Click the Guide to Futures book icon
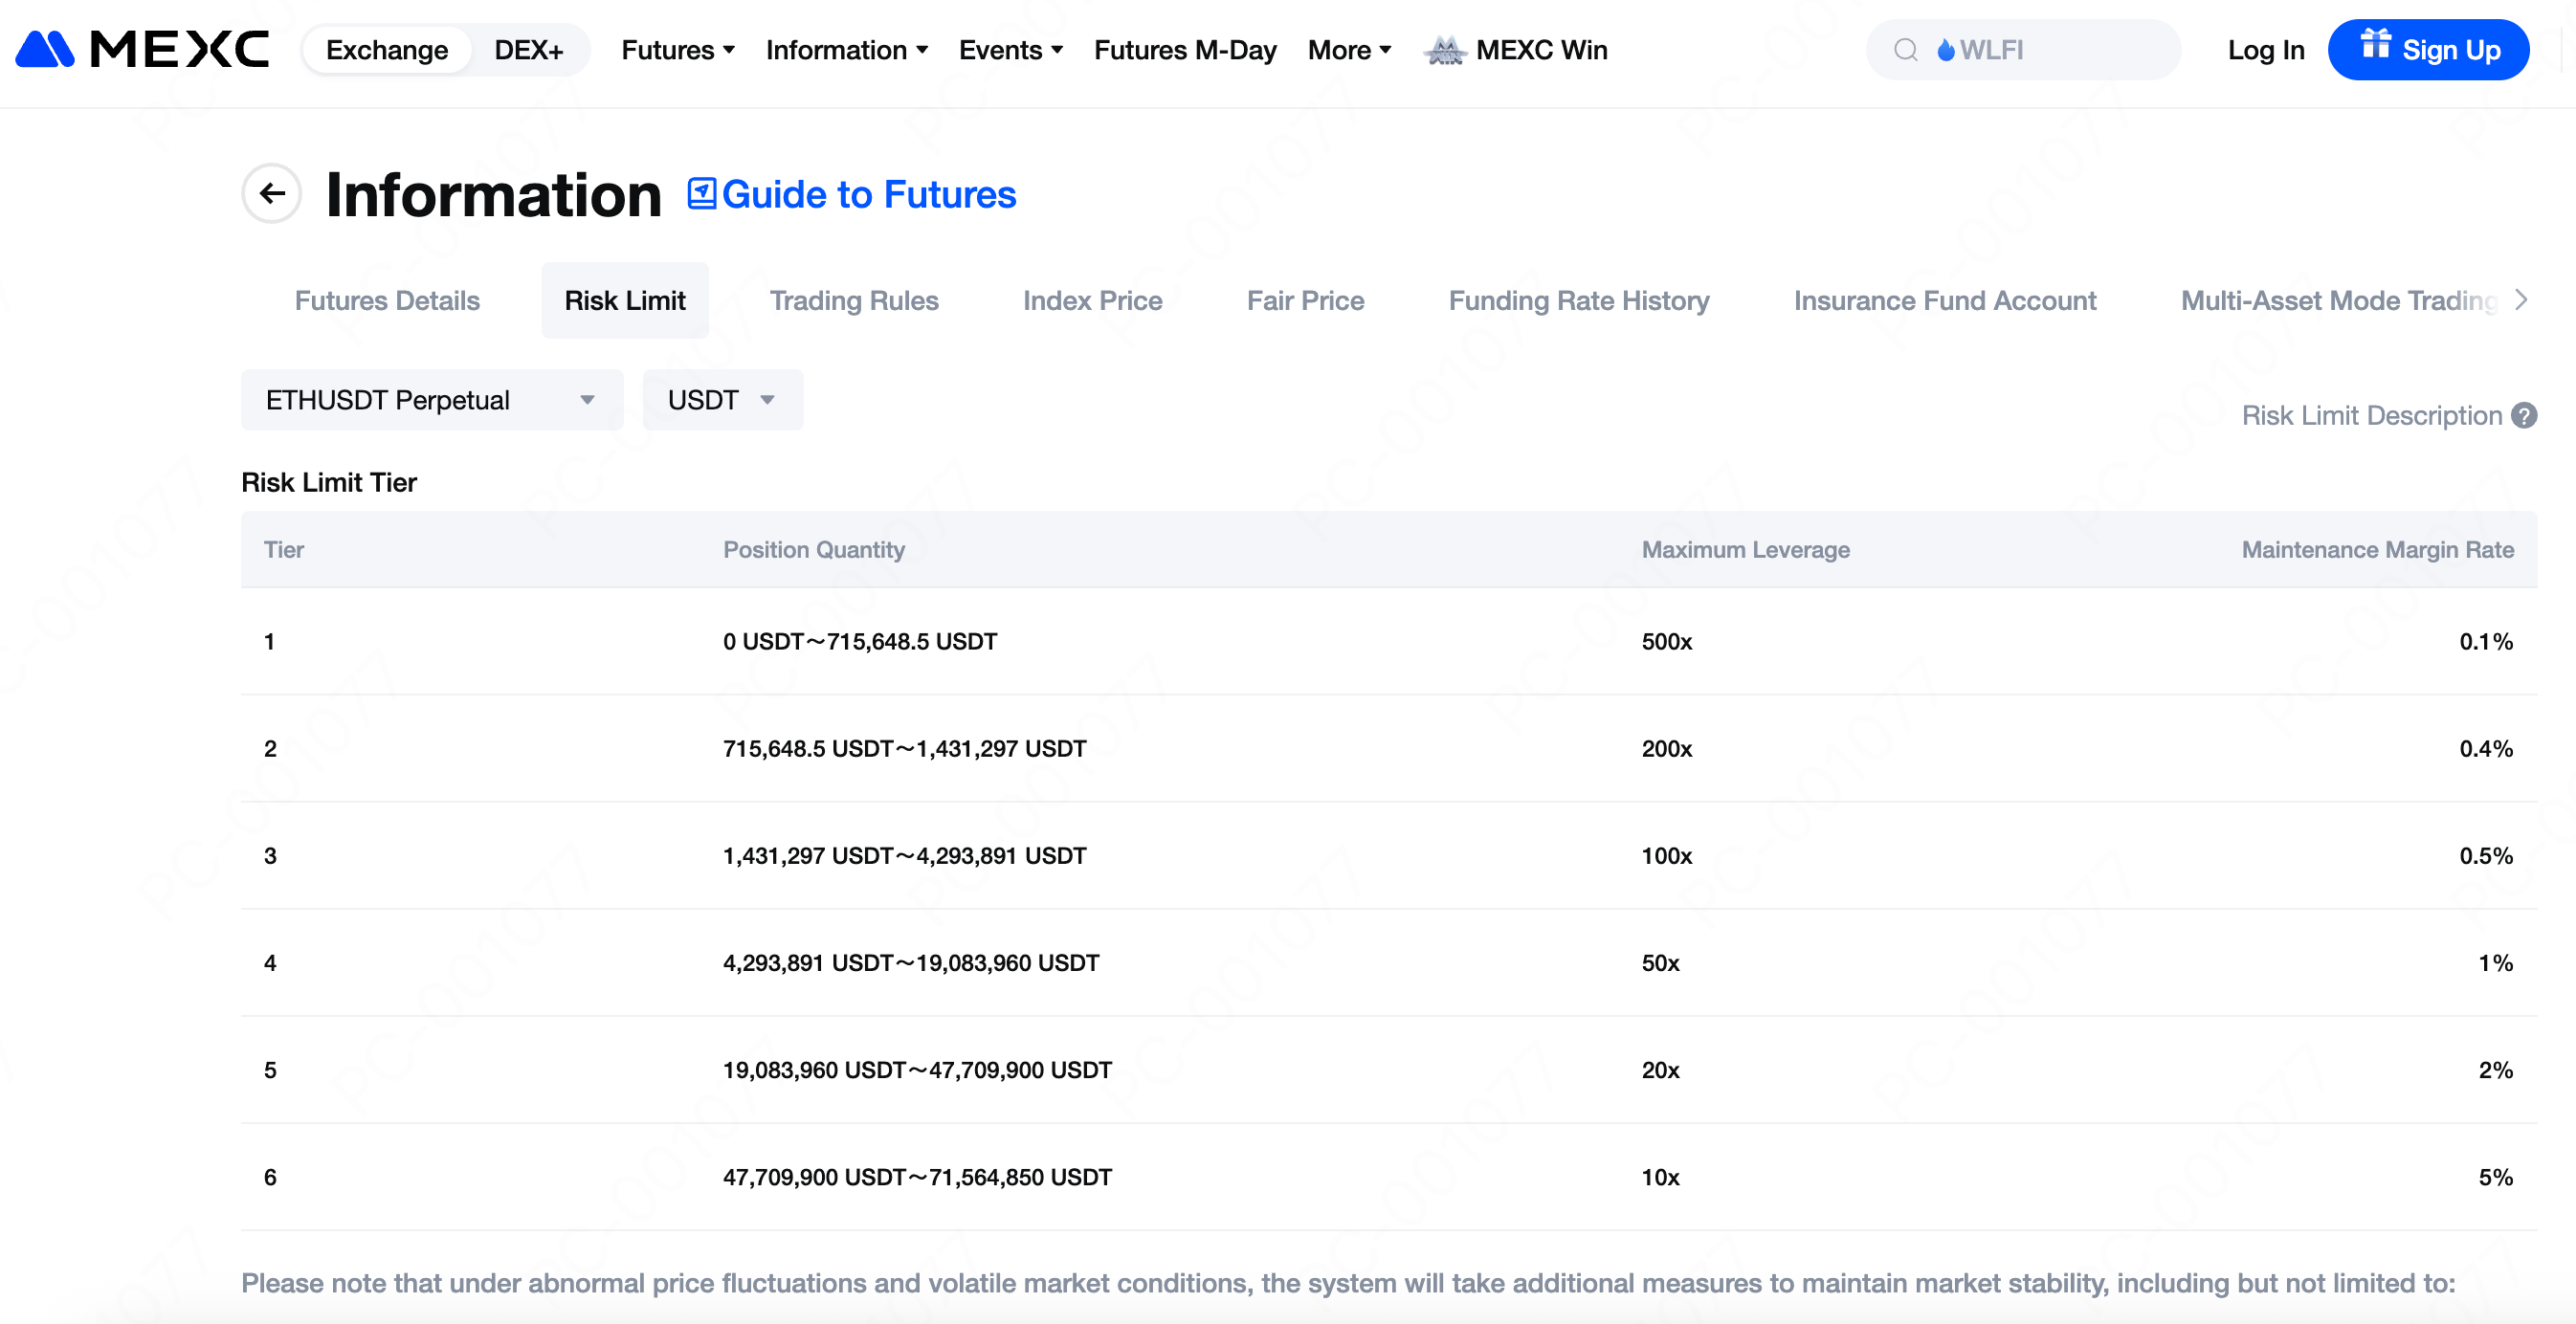This screenshot has height=1324, width=2576. coord(702,193)
